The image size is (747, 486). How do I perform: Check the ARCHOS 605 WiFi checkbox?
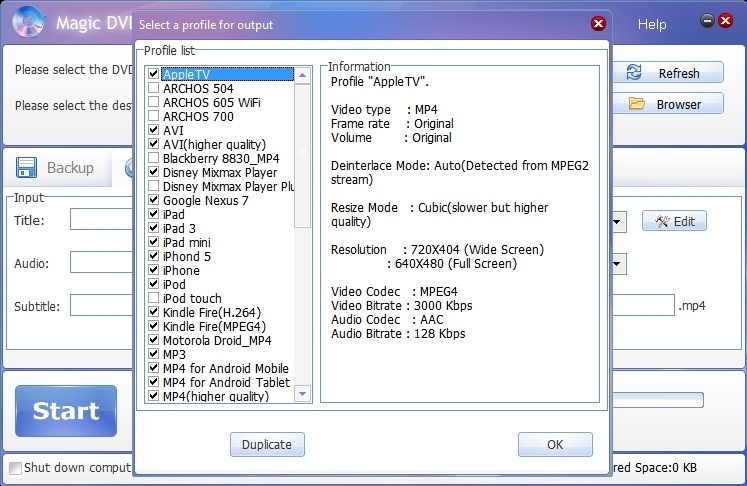[153, 101]
